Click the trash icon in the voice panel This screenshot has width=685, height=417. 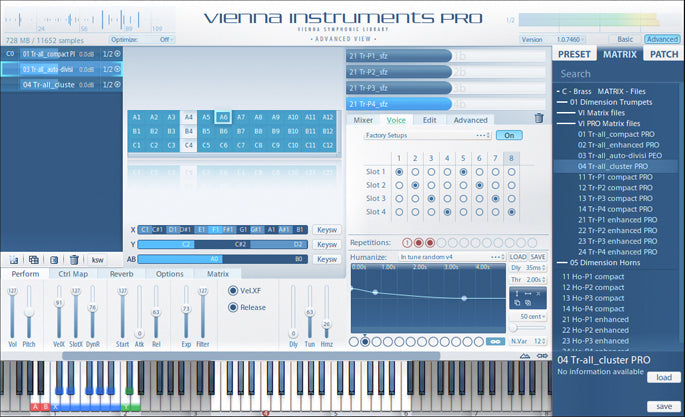(539, 118)
